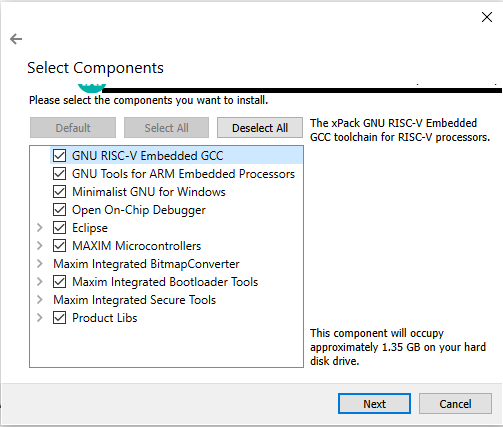Uncheck Maxim Integrated Bootloader Tools

(x=59, y=282)
